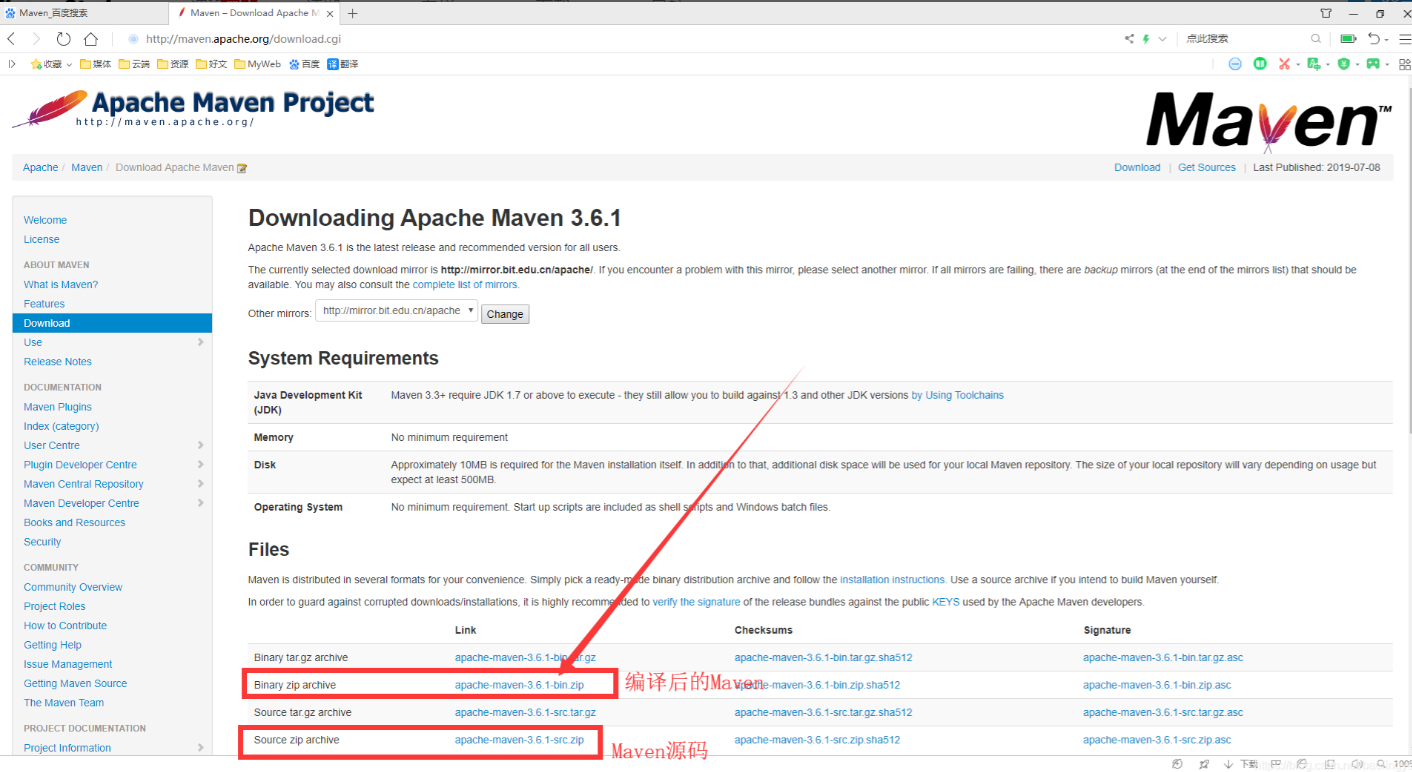Screen dimensions: 1412x772
Task: Open the 翻译 translate bookmark
Action: pyautogui.click(x=342, y=64)
